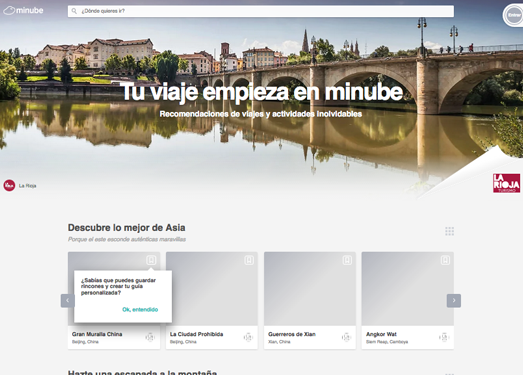Viewport: 523px width, 375px height.
Task: Click the magnifier icon in search bar
Action: [x=74, y=11]
